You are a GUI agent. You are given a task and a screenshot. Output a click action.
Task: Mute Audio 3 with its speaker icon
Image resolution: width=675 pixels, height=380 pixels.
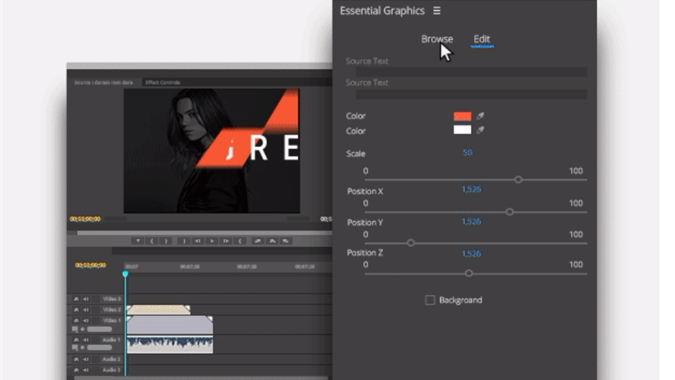(86, 370)
